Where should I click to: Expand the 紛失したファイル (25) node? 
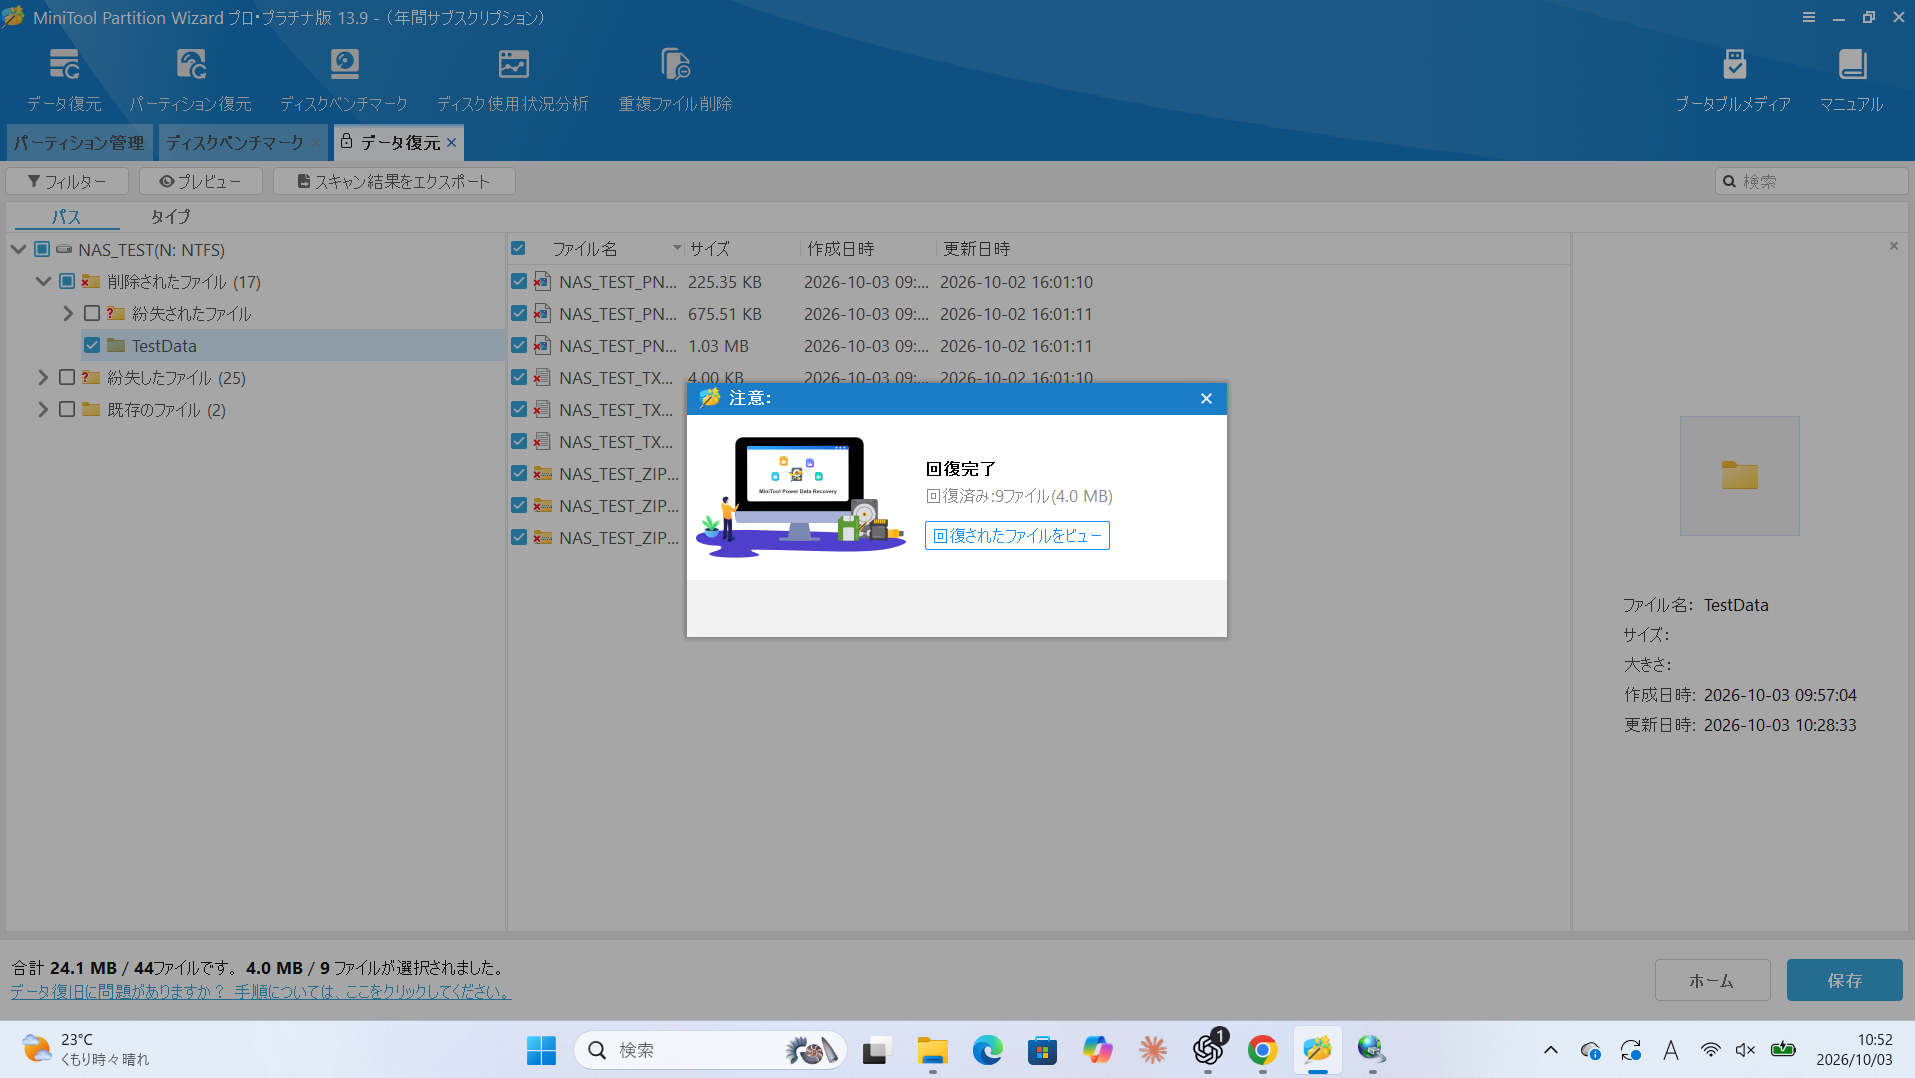point(43,377)
